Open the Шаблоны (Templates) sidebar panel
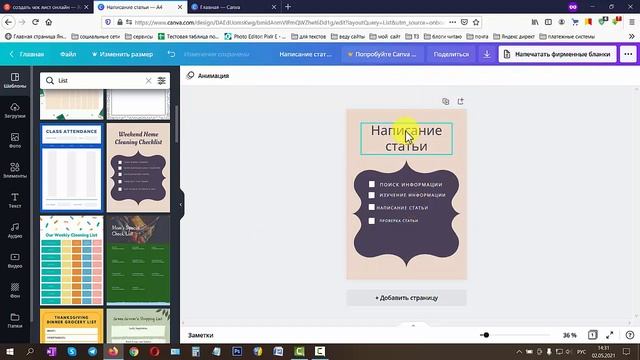Viewport: 640px width, 360px height. (15, 80)
